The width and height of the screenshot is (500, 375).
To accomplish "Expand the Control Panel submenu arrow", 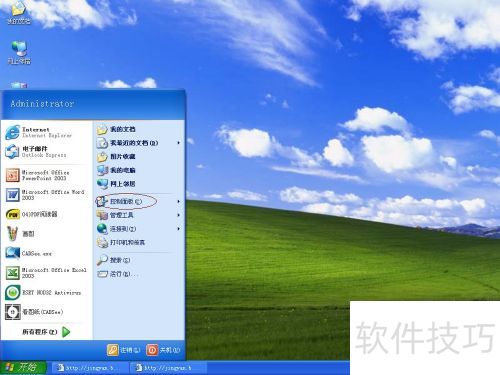I will coord(179,202).
